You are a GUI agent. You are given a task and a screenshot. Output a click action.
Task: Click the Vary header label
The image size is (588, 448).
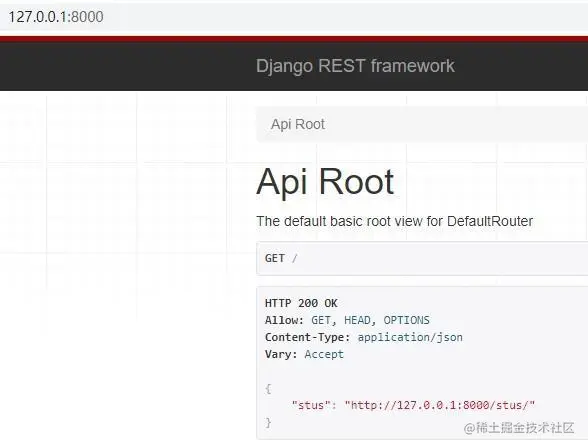pos(281,354)
